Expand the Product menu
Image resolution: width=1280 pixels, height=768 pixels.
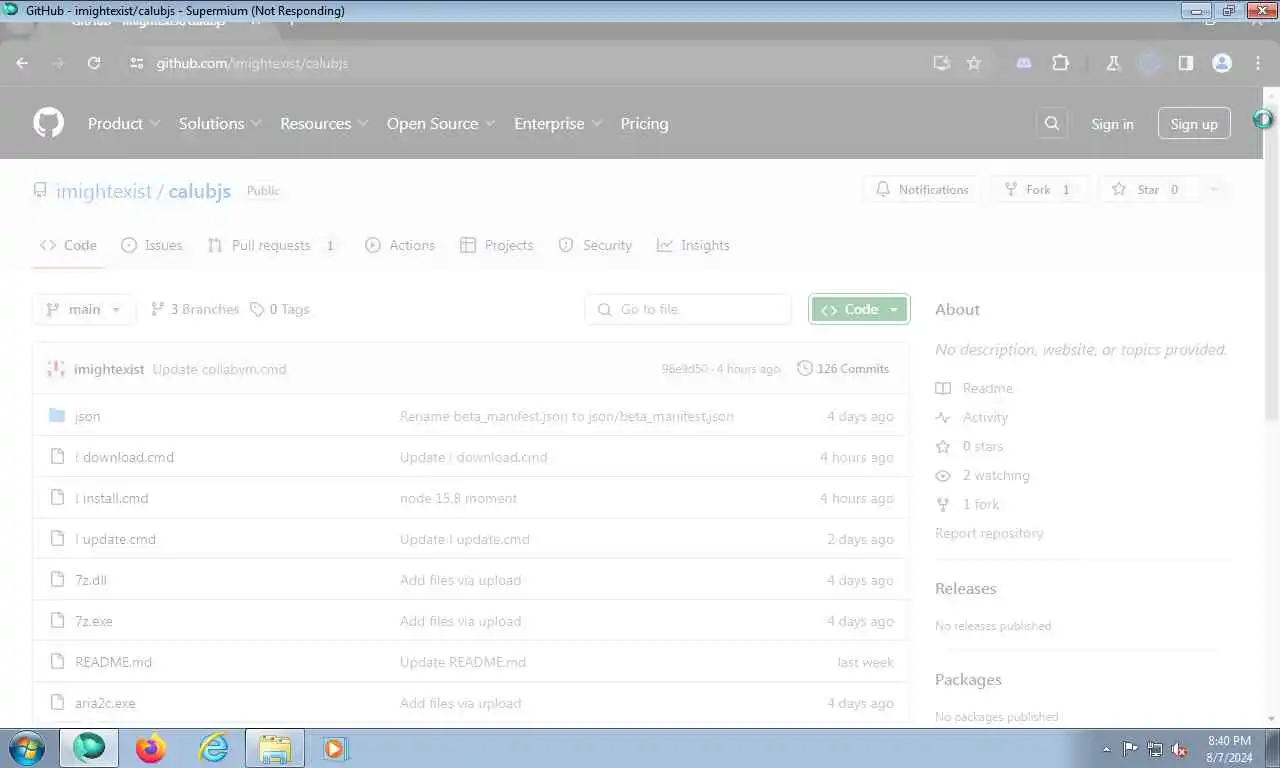[124, 123]
